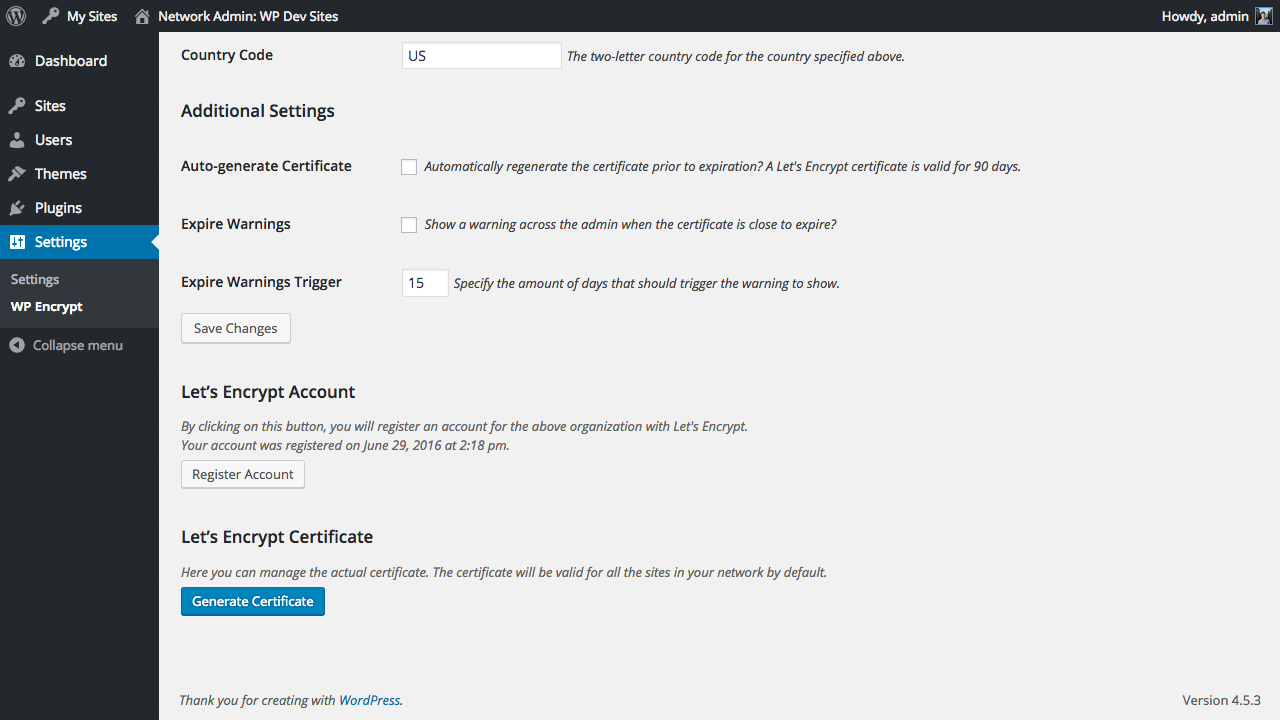Image resolution: width=1280 pixels, height=720 pixels.
Task: Click the Users person icon
Action: [x=17, y=140]
